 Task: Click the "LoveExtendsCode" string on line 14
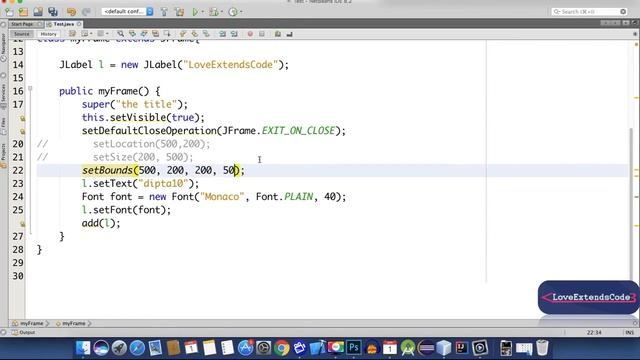(230, 64)
